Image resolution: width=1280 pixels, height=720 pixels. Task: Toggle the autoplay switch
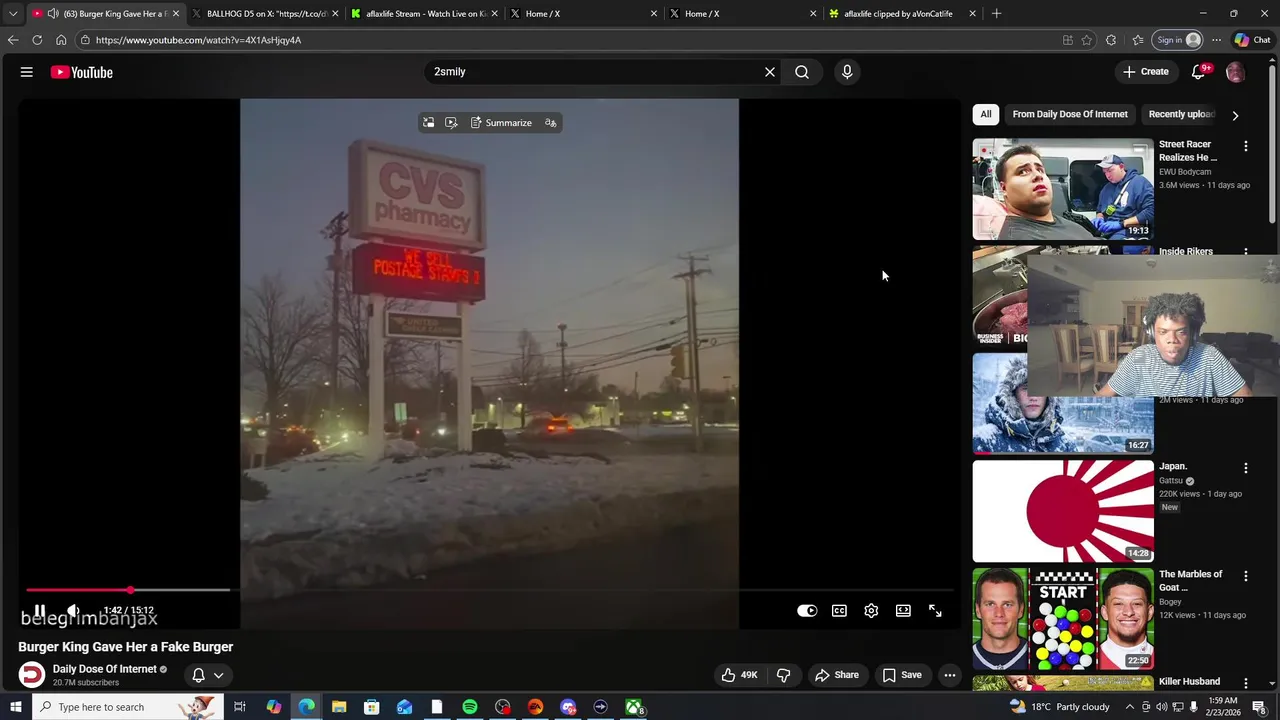pyautogui.click(x=807, y=611)
